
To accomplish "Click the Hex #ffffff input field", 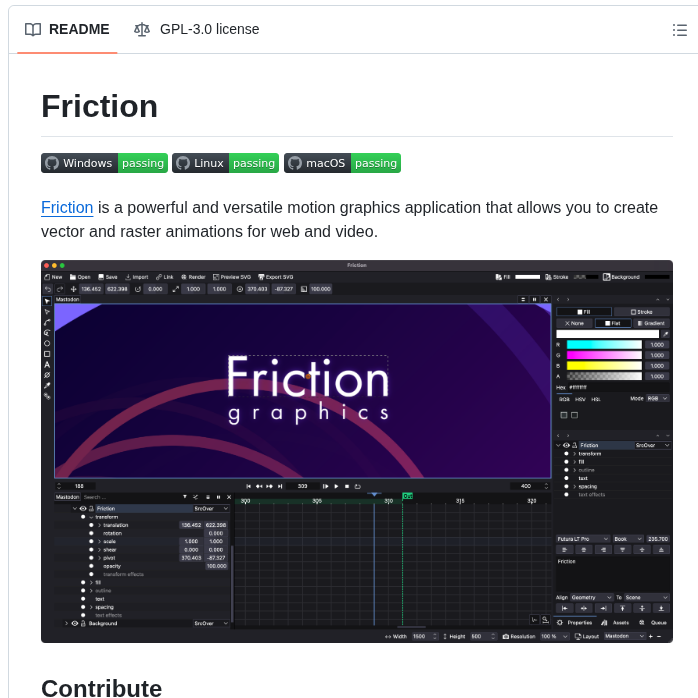I will (x=618, y=387).
